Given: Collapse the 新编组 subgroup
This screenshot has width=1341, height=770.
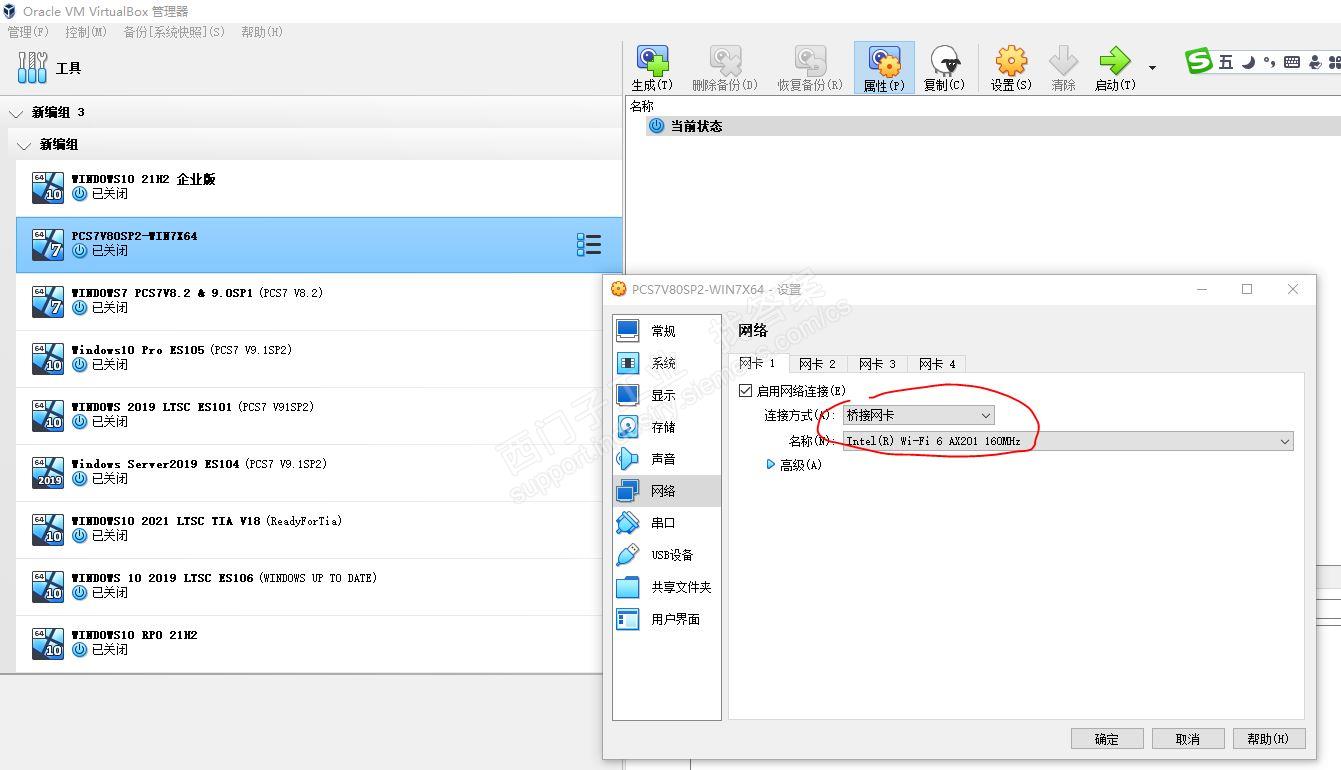Looking at the screenshot, I should (x=24, y=145).
